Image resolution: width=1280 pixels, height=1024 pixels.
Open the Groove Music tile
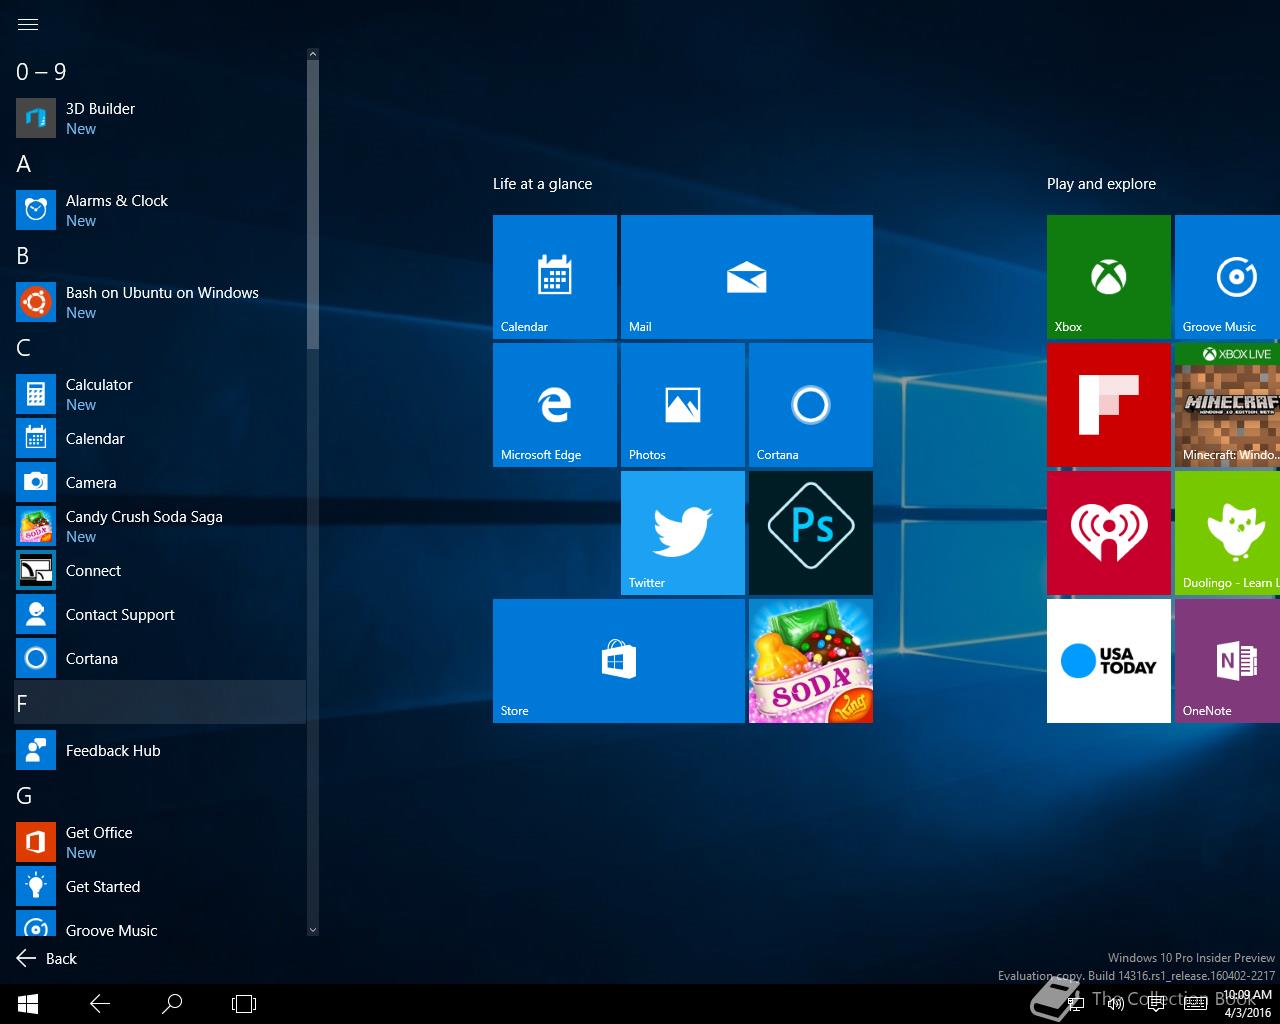click(x=1228, y=277)
